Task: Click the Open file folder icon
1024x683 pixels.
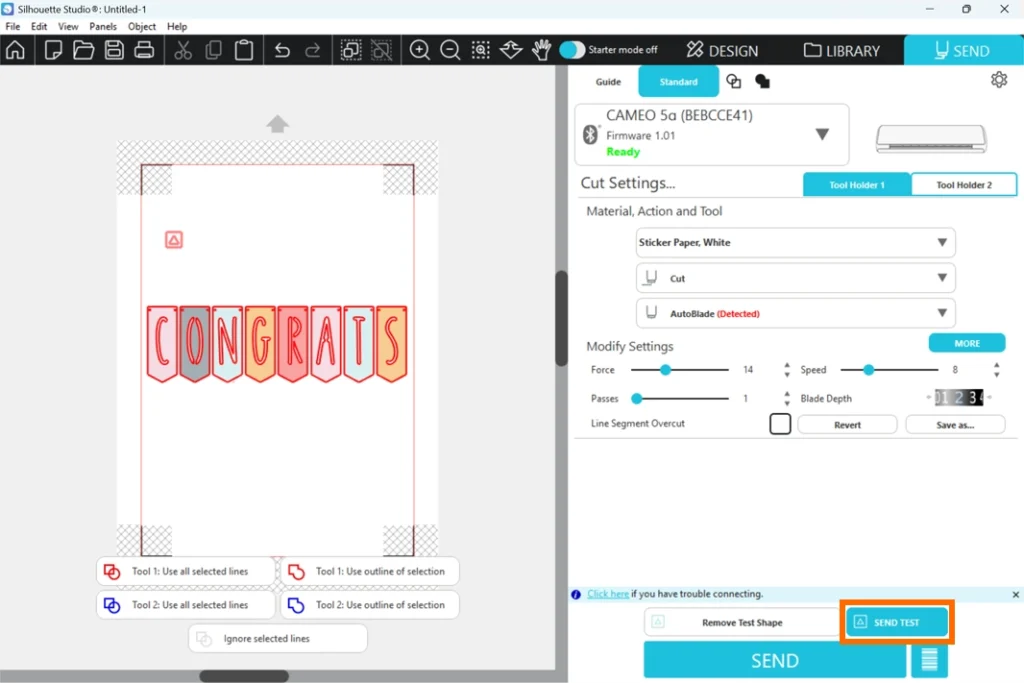Action: pos(83,50)
